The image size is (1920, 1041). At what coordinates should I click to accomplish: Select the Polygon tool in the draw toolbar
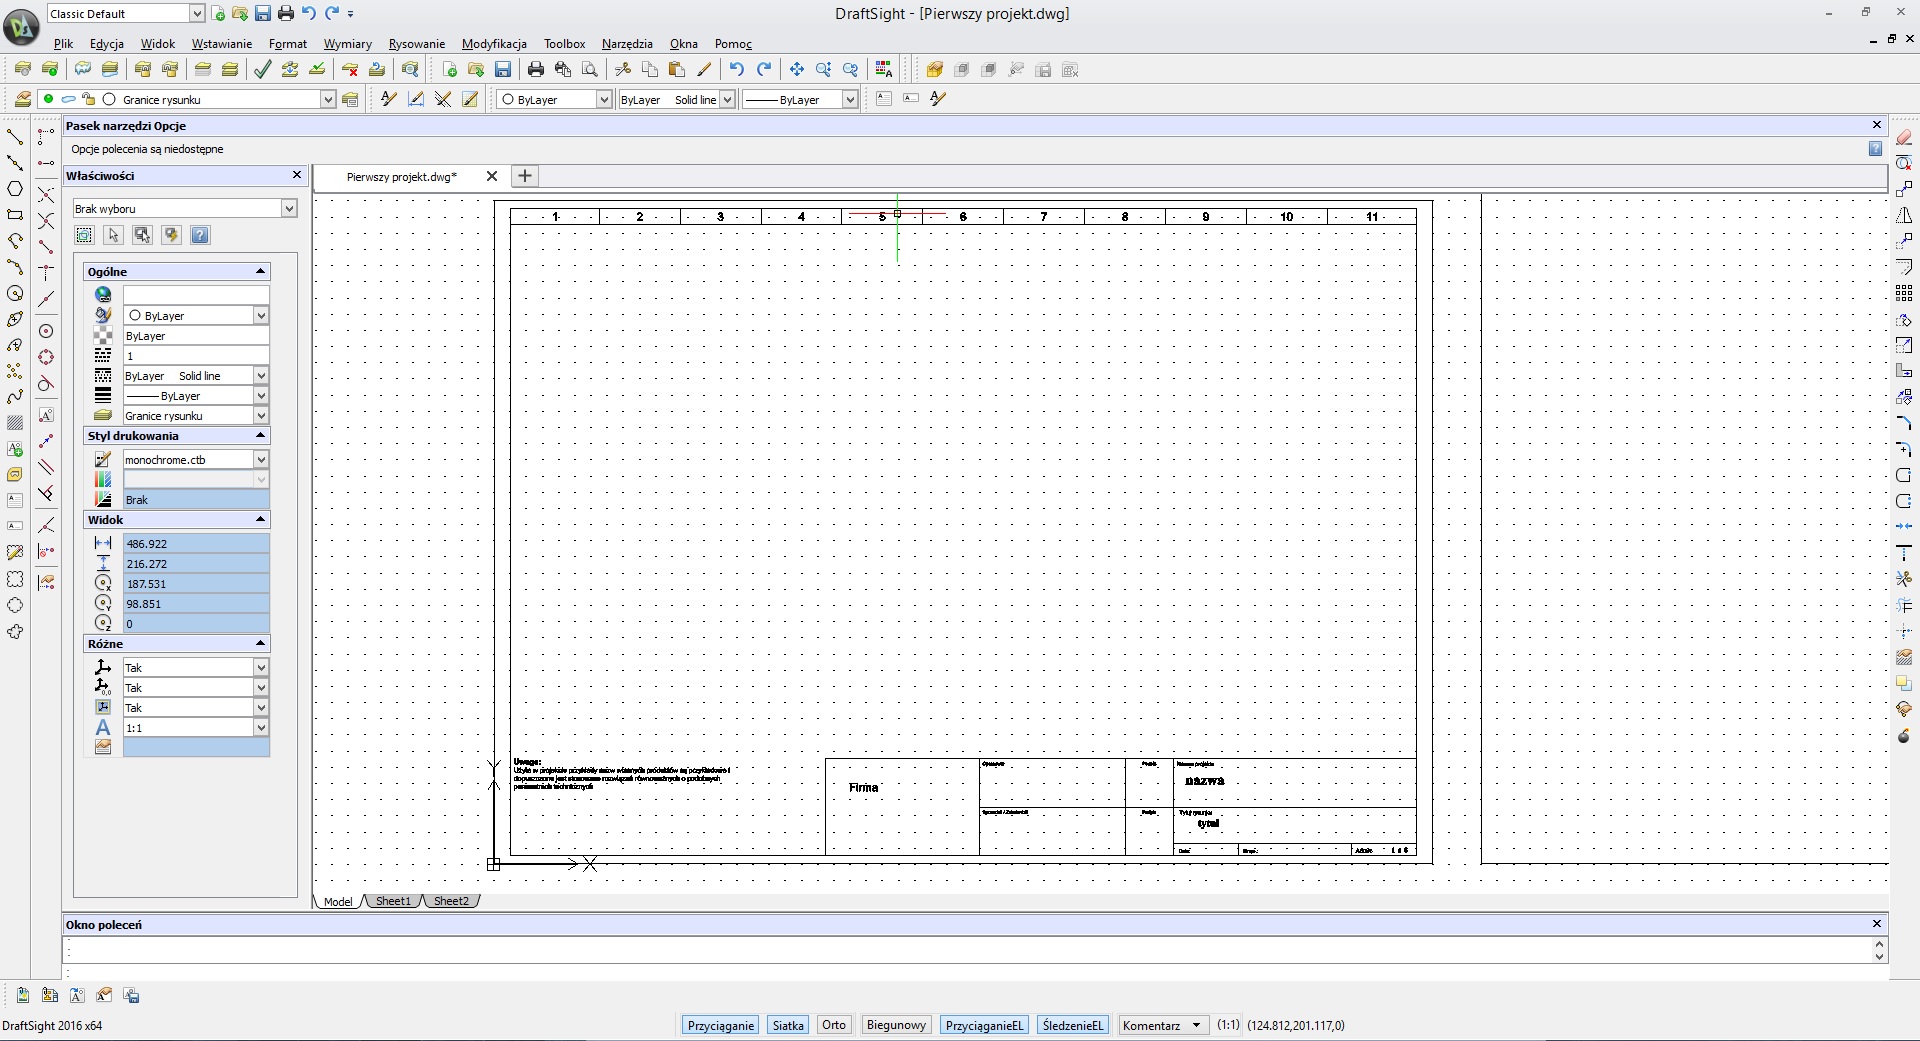(x=15, y=188)
